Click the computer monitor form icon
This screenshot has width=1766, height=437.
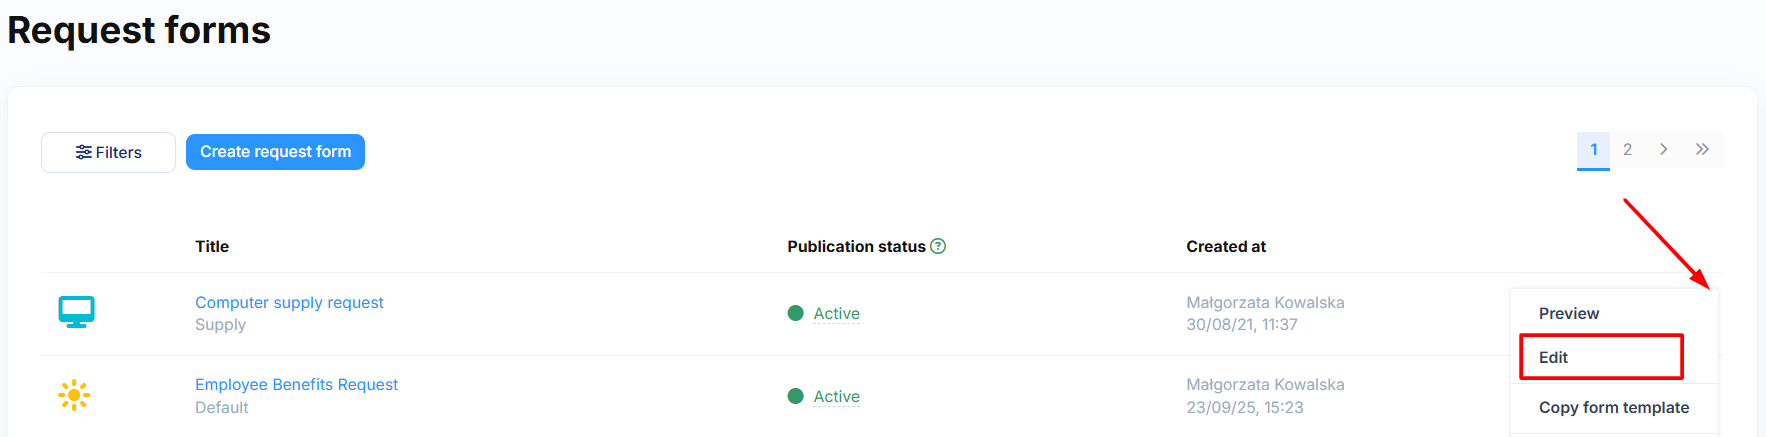pos(76,312)
